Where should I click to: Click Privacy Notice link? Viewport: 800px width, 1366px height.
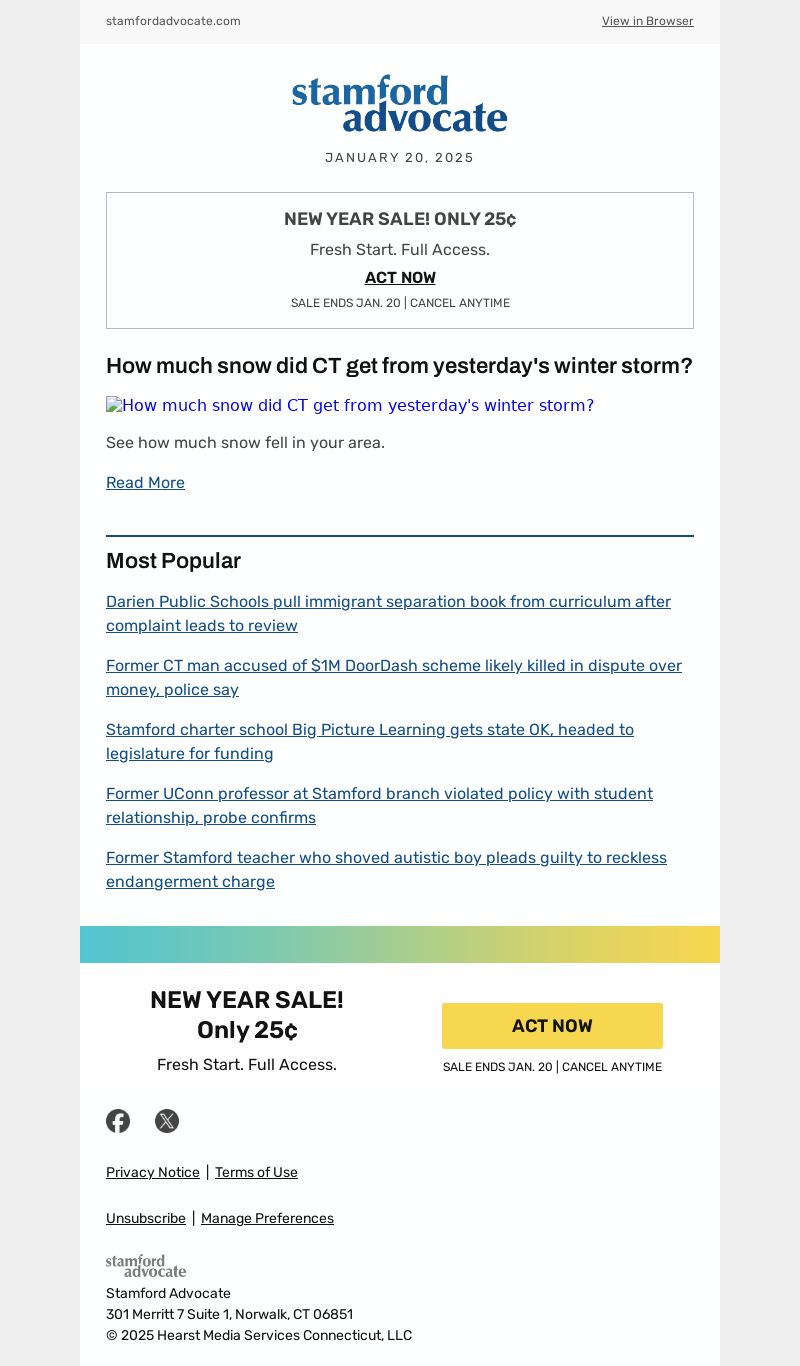click(x=153, y=1172)
